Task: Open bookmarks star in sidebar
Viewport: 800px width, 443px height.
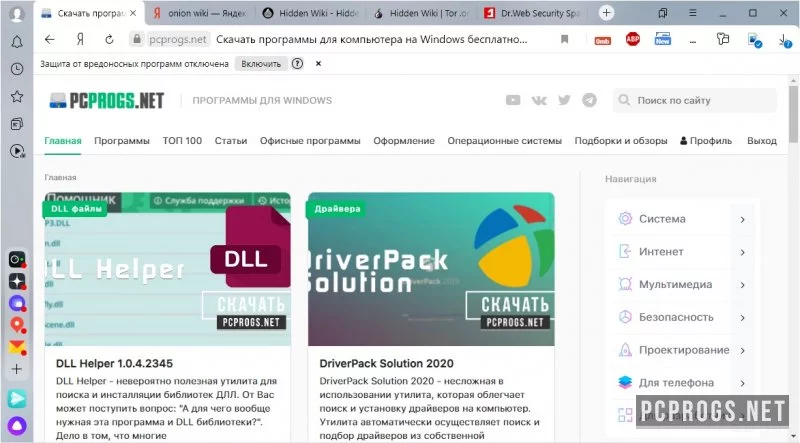Action: 17,96
